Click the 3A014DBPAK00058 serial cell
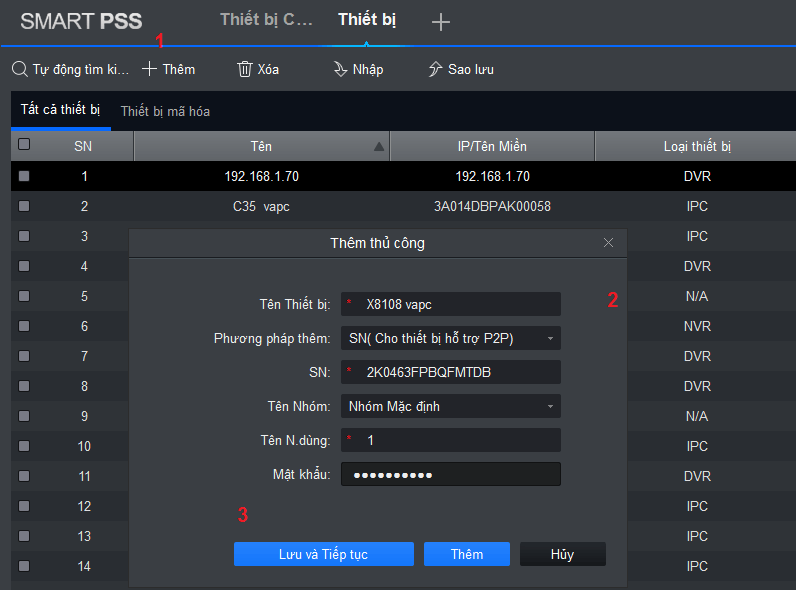This screenshot has width=796, height=590. tap(492, 206)
